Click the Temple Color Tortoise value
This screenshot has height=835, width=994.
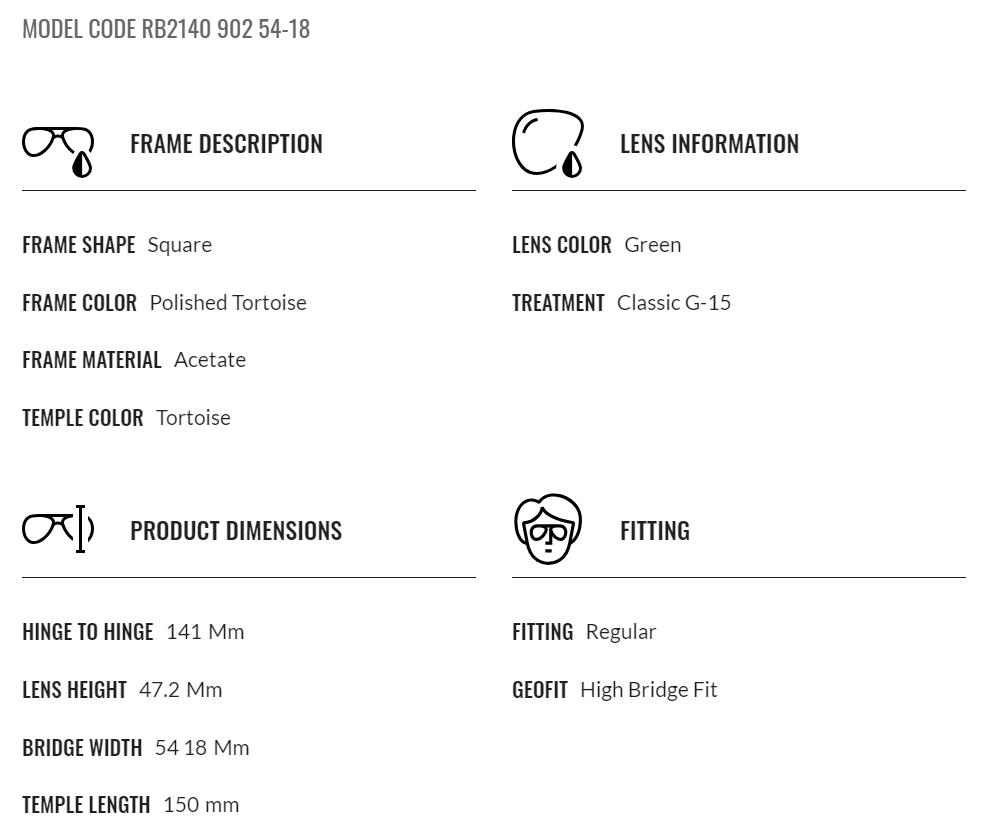(193, 418)
